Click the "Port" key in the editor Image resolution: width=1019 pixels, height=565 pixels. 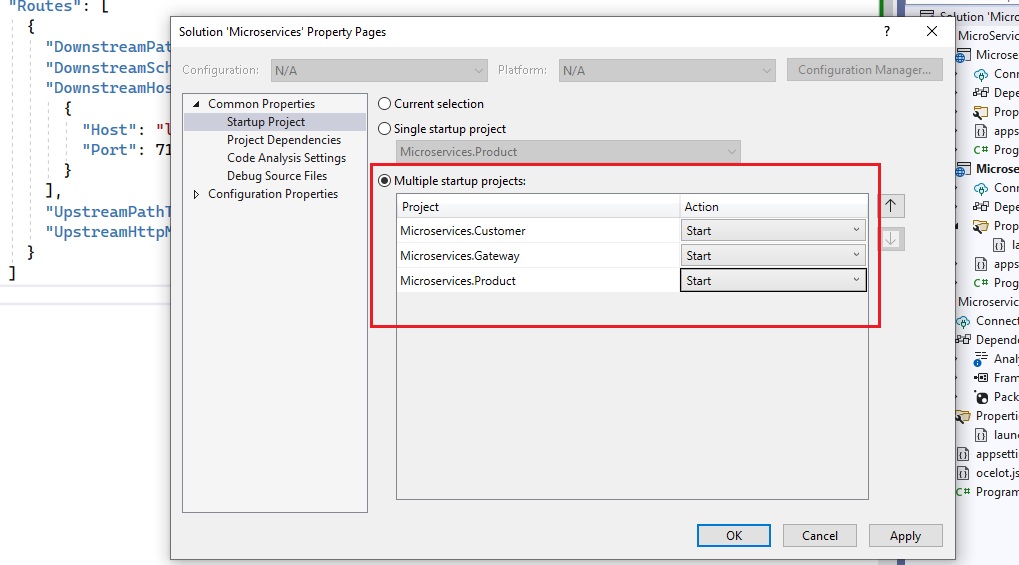(109, 150)
